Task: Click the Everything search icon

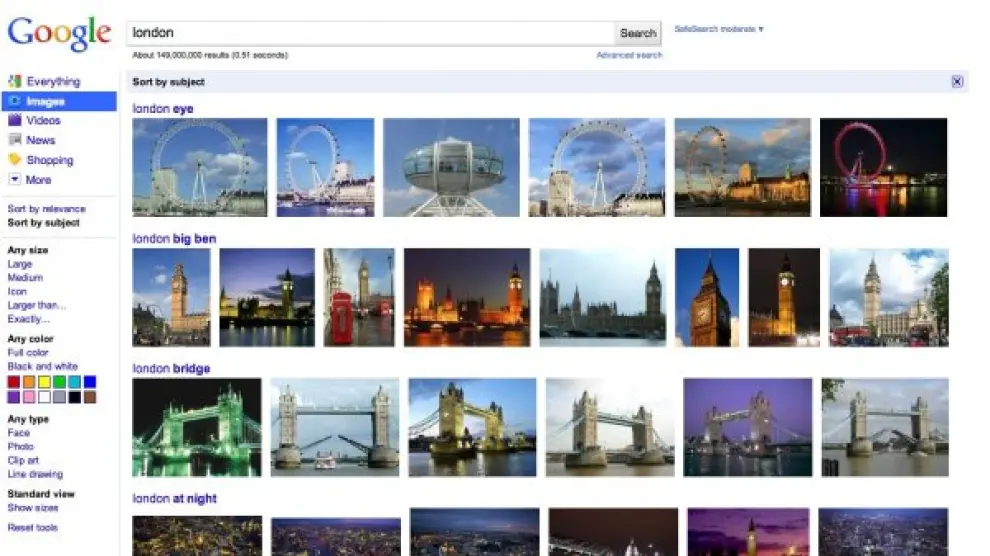Action: click(14, 82)
